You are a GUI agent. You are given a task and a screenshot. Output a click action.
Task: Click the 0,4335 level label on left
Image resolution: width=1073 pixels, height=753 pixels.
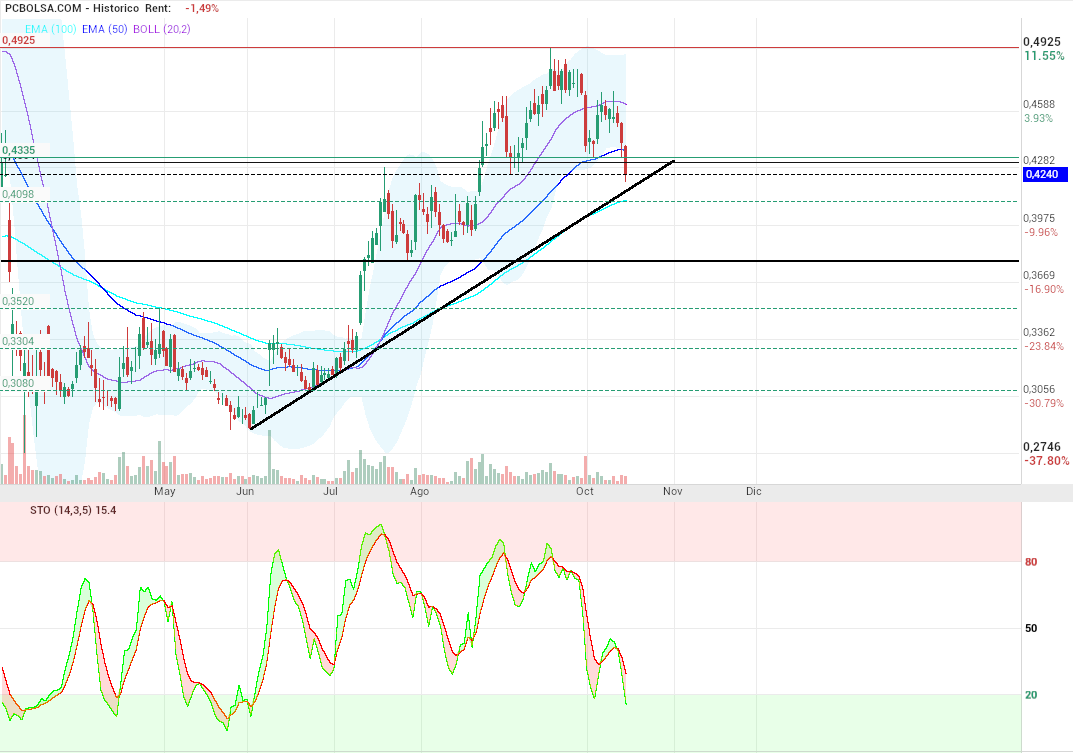(x=19, y=150)
